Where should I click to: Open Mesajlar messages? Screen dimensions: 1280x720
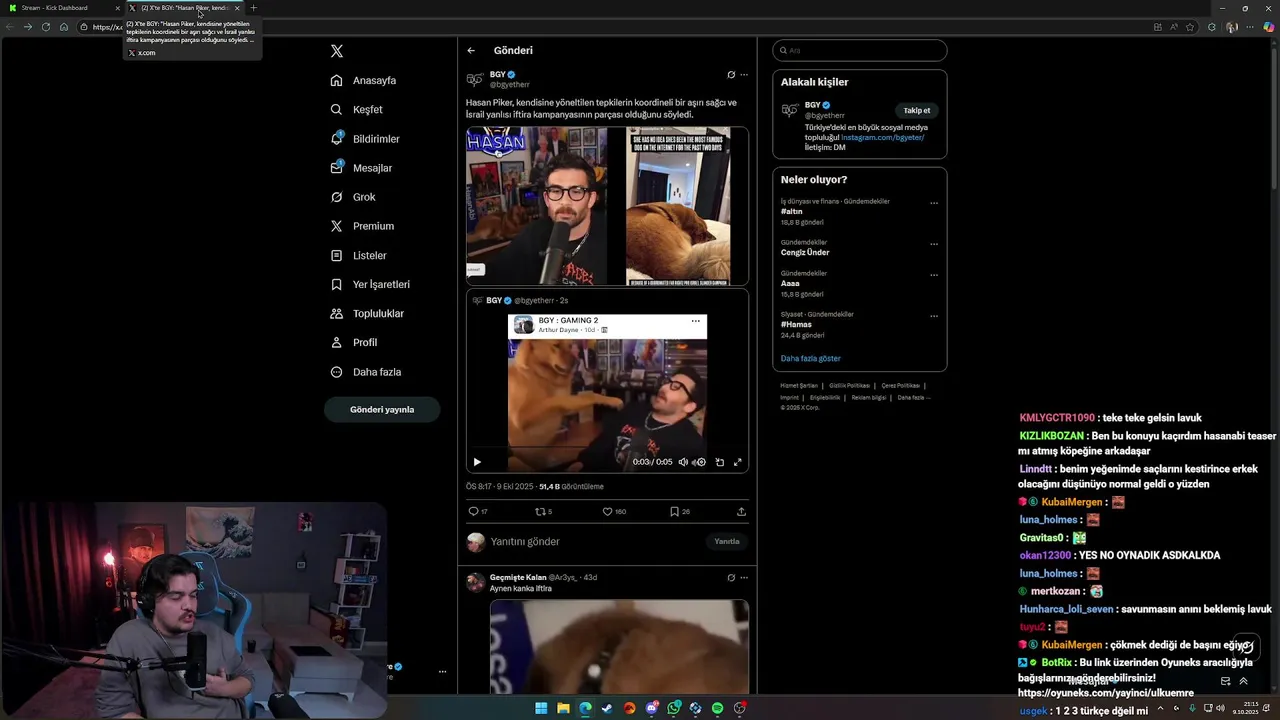(x=361, y=168)
